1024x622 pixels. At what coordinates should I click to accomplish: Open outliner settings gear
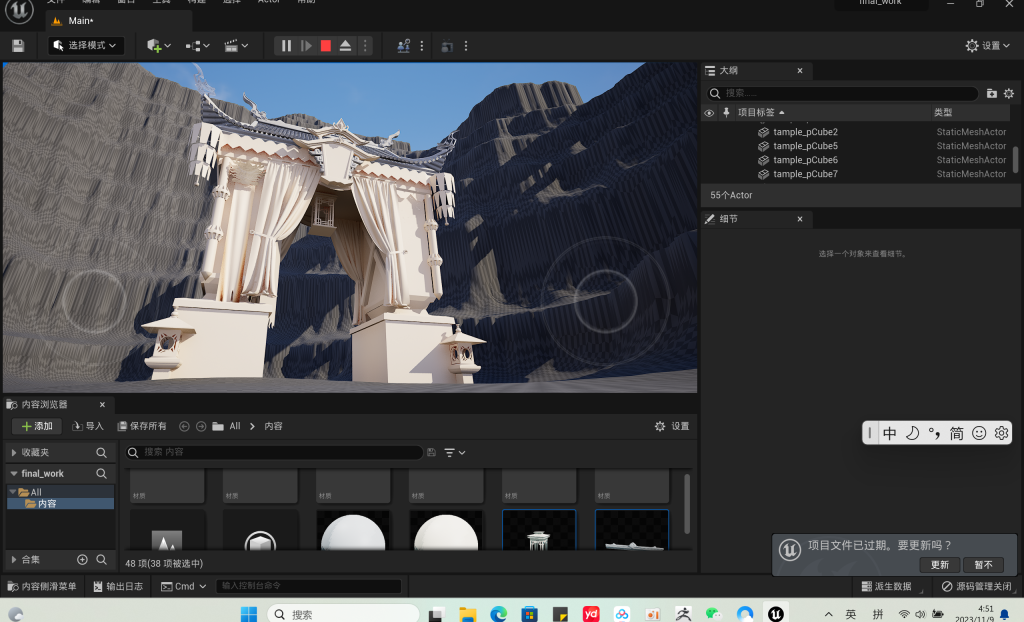click(x=1009, y=93)
